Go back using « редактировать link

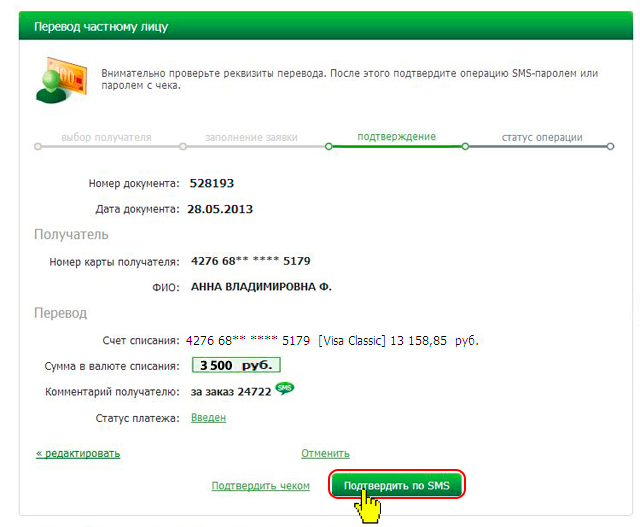tap(78, 453)
